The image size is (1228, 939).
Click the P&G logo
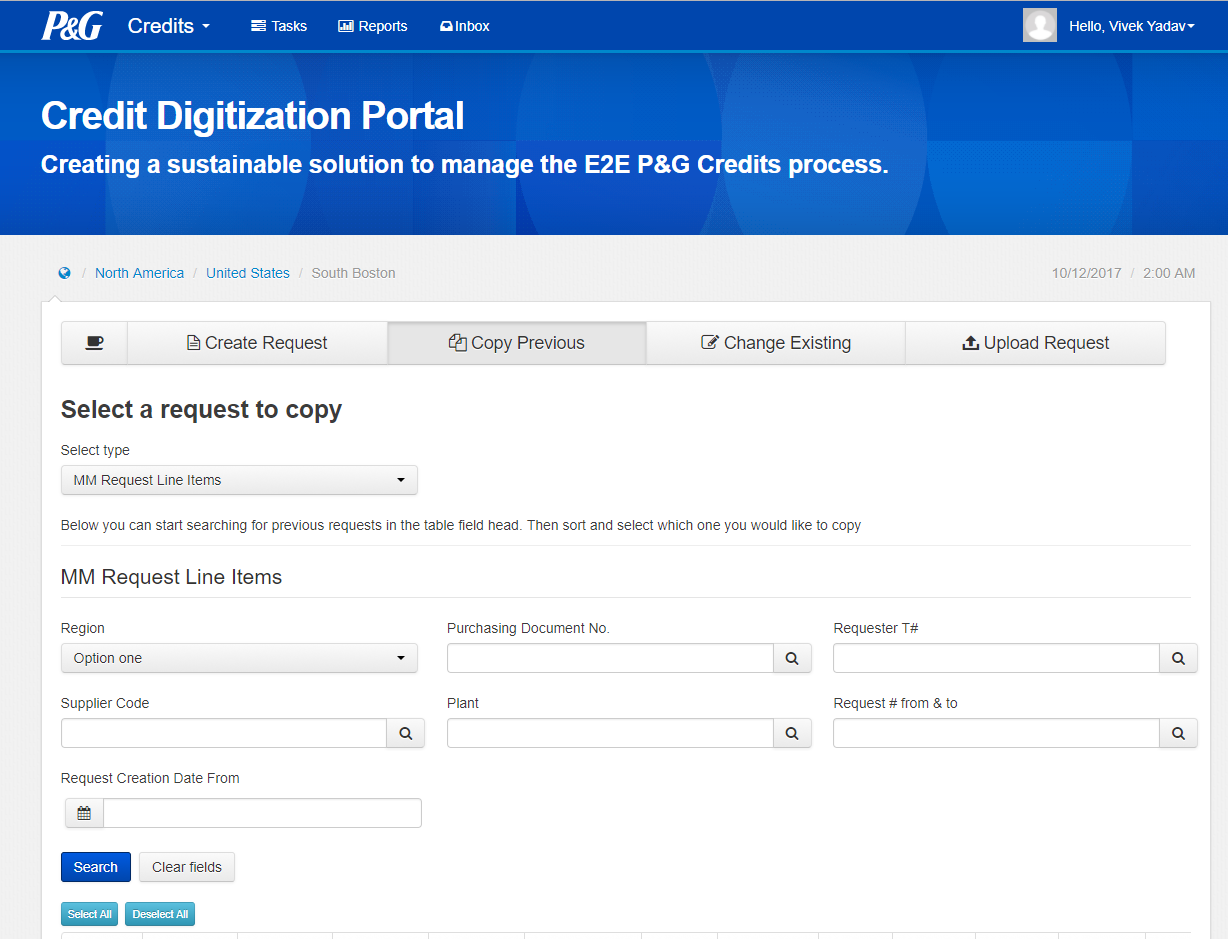[72, 26]
